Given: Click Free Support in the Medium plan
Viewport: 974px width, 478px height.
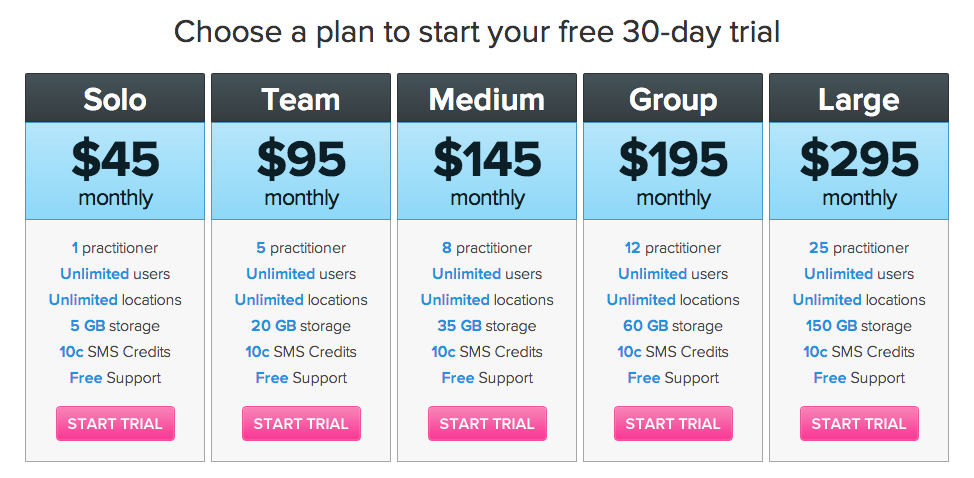Looking at the screenshot, I should [x=487, y=378].
